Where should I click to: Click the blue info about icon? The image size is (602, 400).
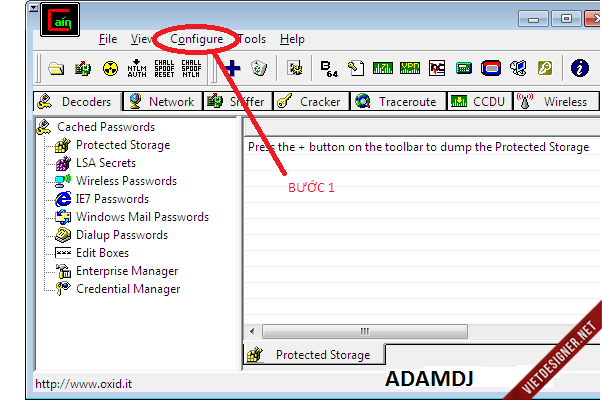tap(579, 68)
